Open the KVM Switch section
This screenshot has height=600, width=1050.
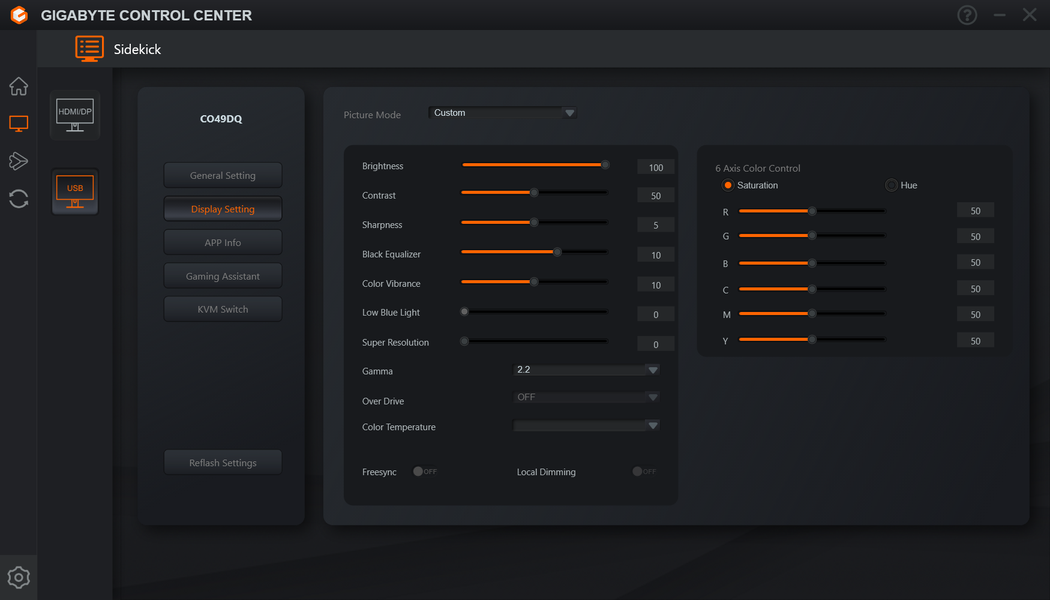pyautogui.click(x=223, y=309)
